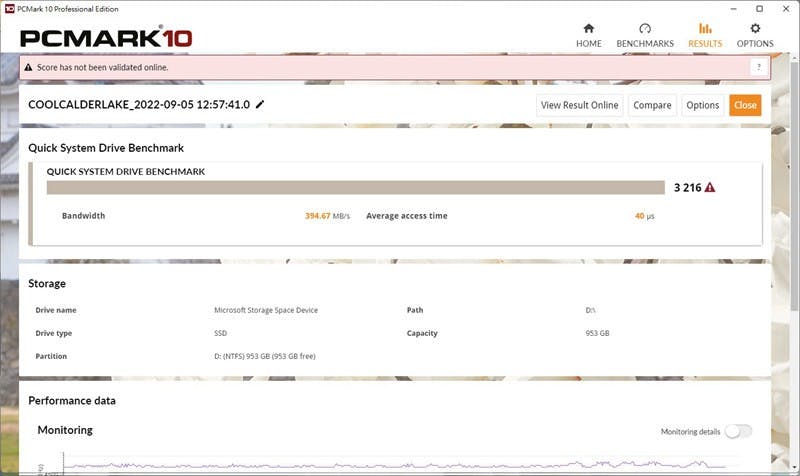Viewport: 800px width, 476px height.
Task: Click View Result Online button
Action: [580, 105]
